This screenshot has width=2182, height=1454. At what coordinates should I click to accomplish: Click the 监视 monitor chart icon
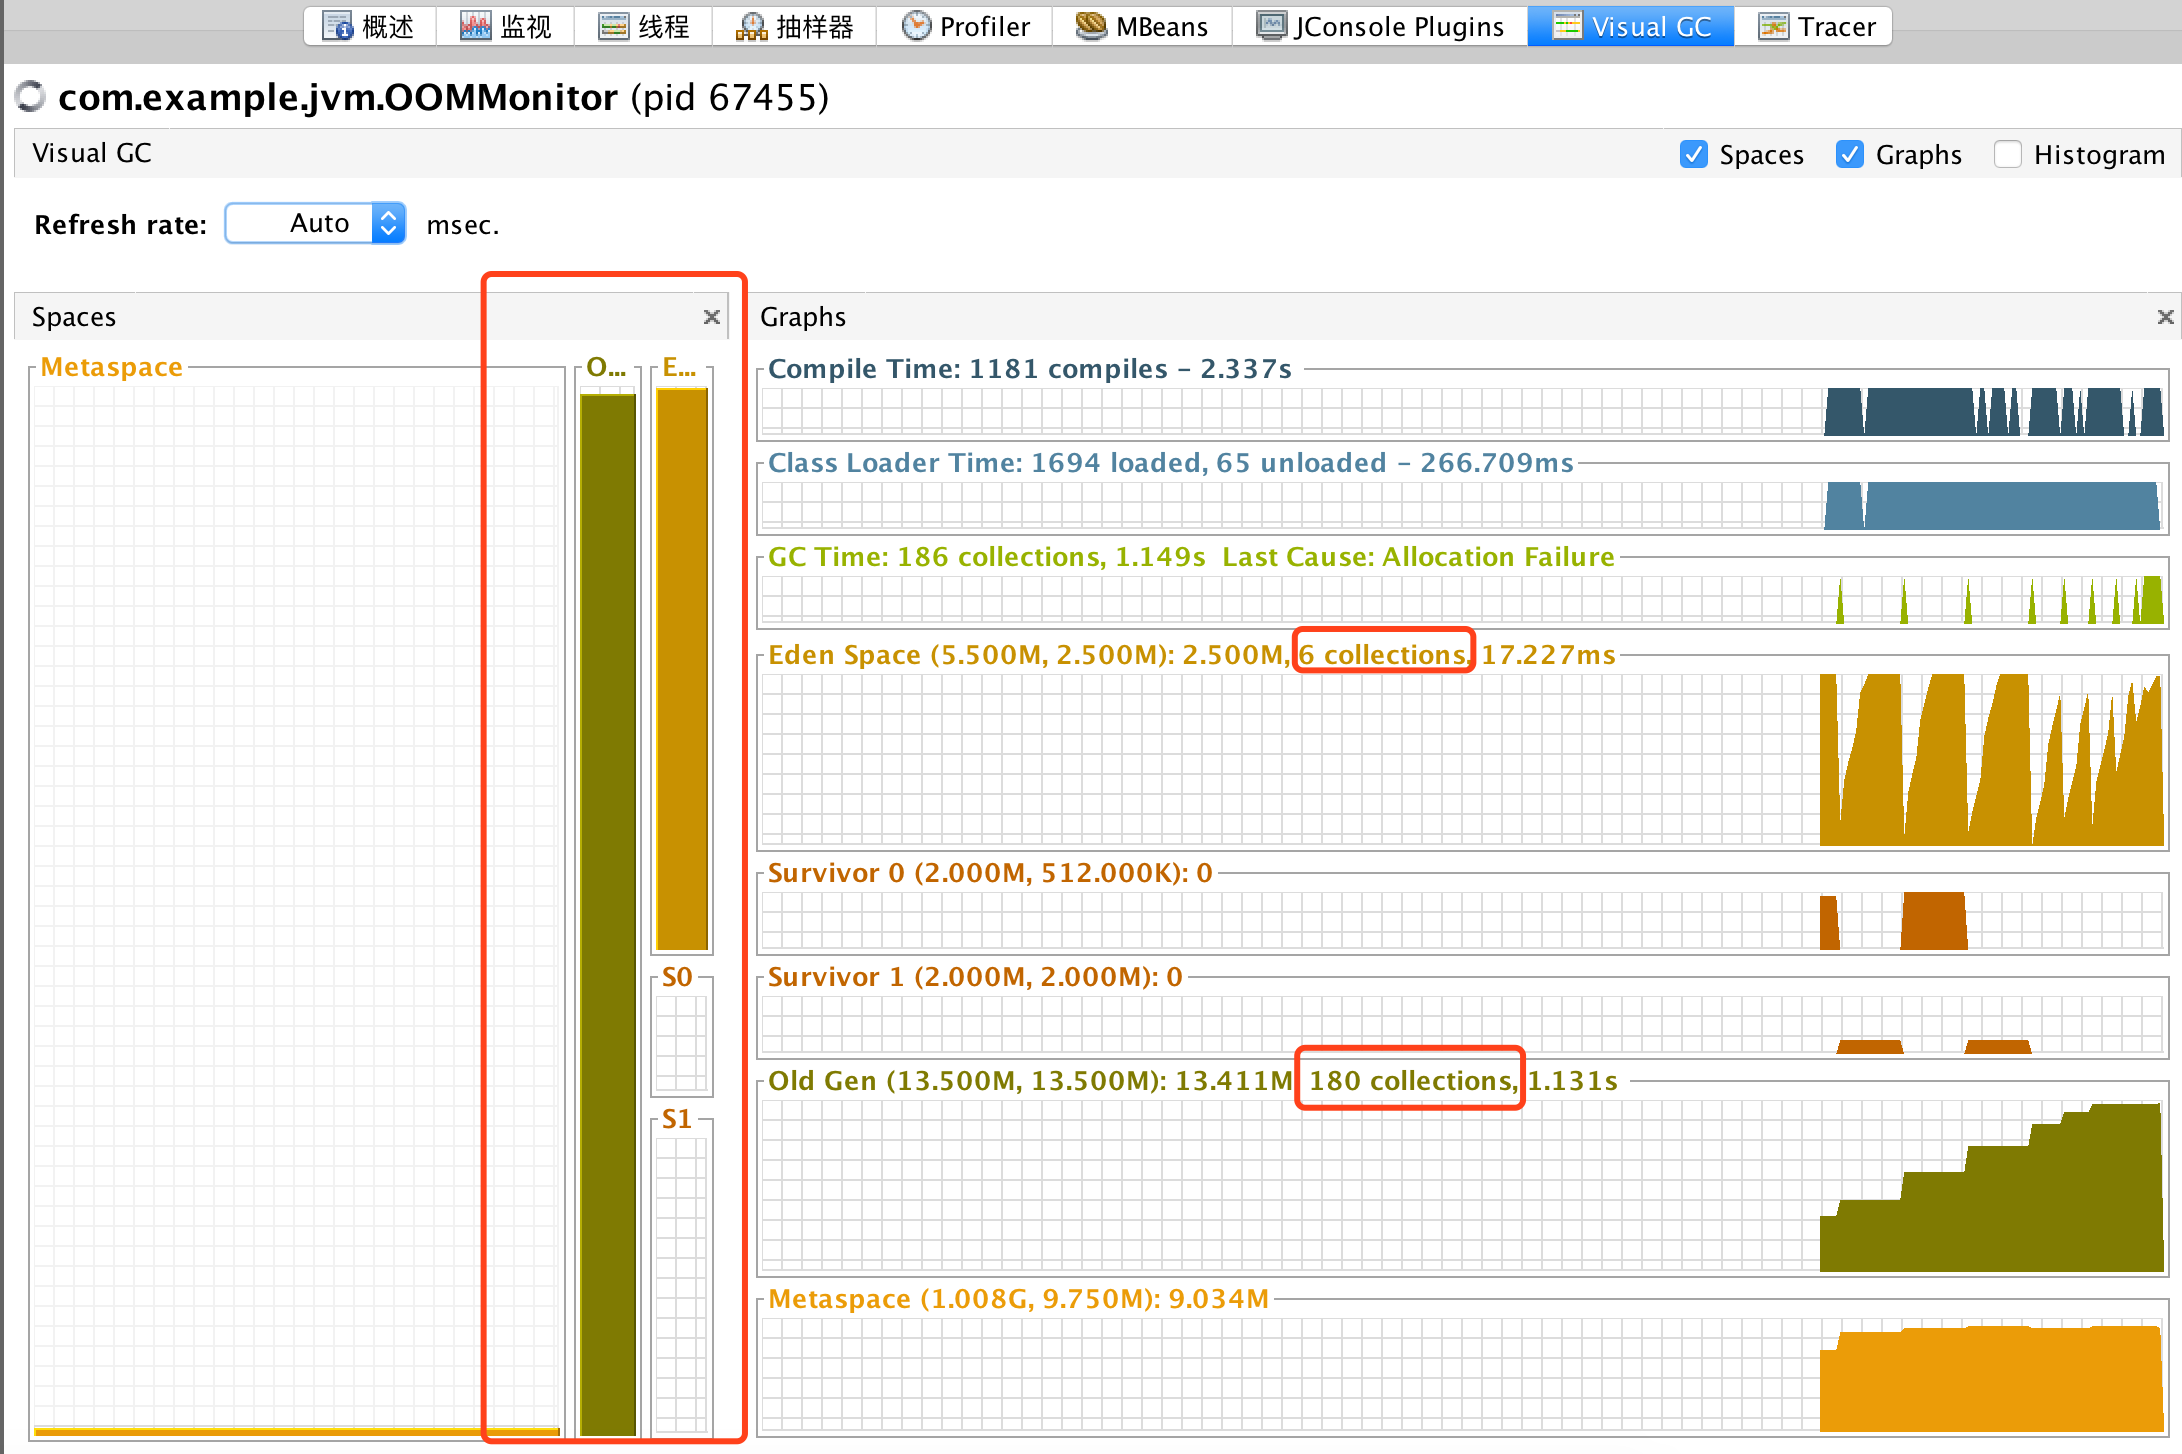point(475,26)
